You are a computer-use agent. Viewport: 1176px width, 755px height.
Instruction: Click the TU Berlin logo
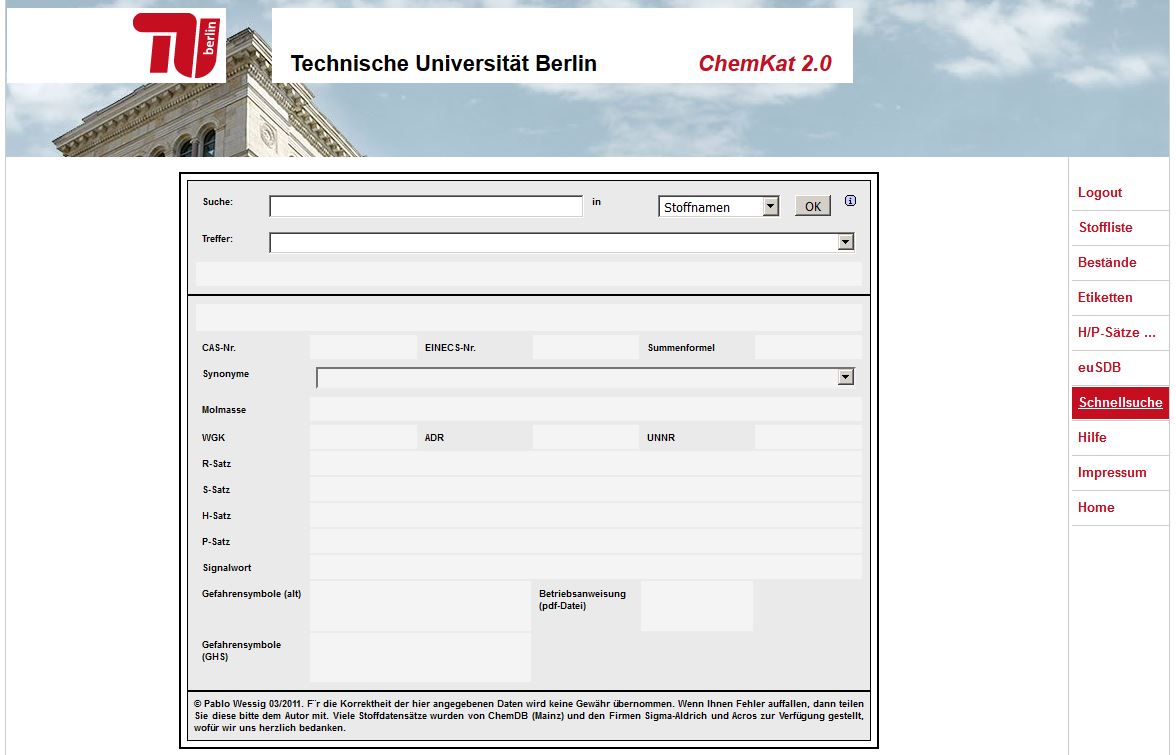[x=180, y=45]
